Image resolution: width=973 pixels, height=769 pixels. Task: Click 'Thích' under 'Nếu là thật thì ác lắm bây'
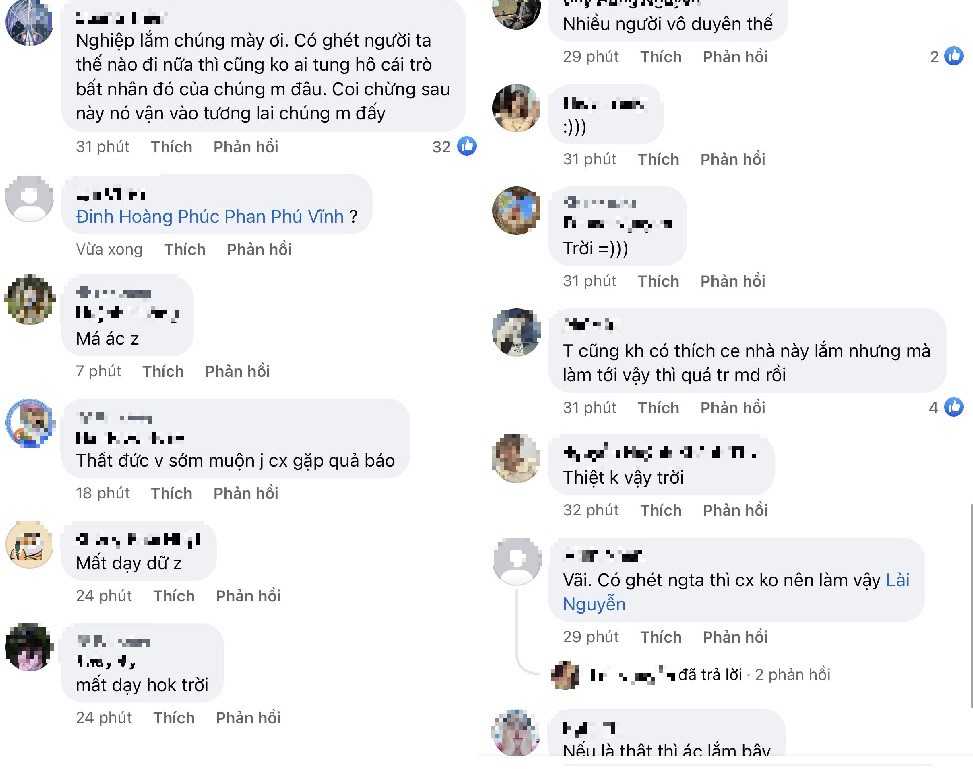[x=658, y=767]
